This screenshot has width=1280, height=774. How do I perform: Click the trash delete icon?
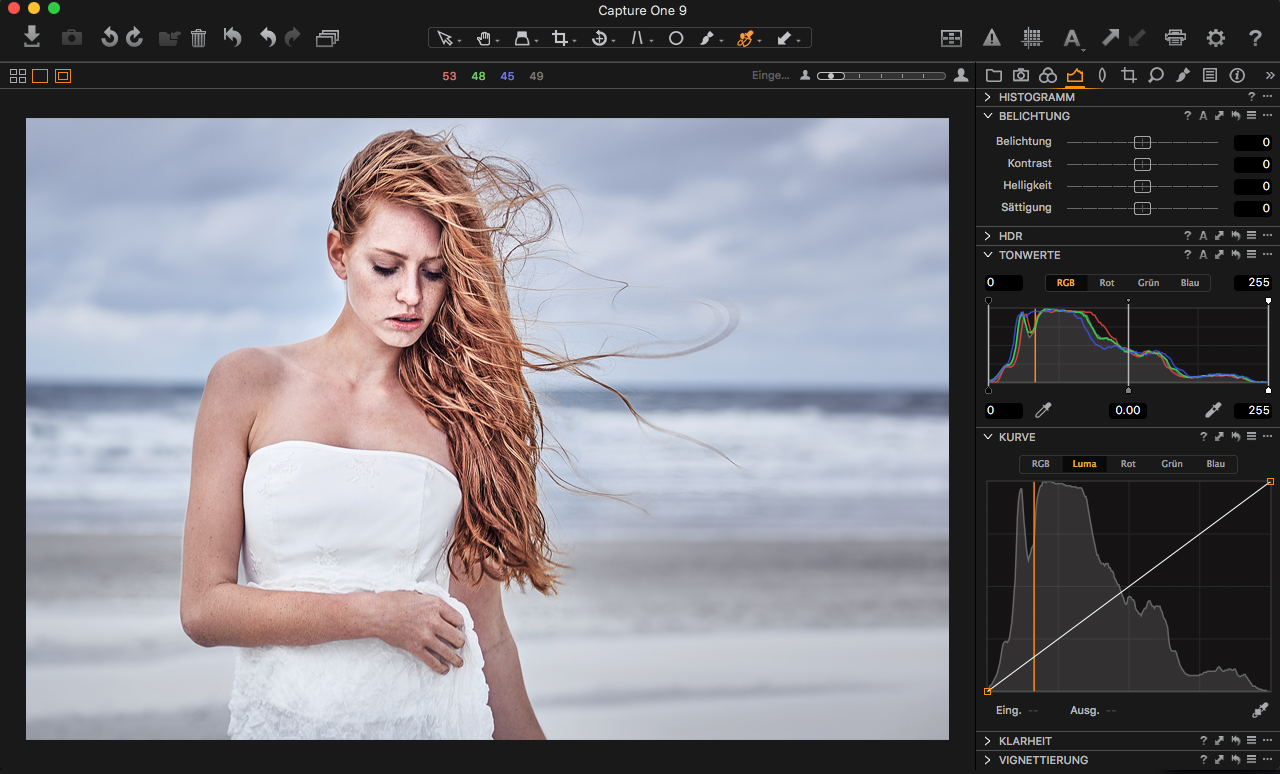[198, 38]
